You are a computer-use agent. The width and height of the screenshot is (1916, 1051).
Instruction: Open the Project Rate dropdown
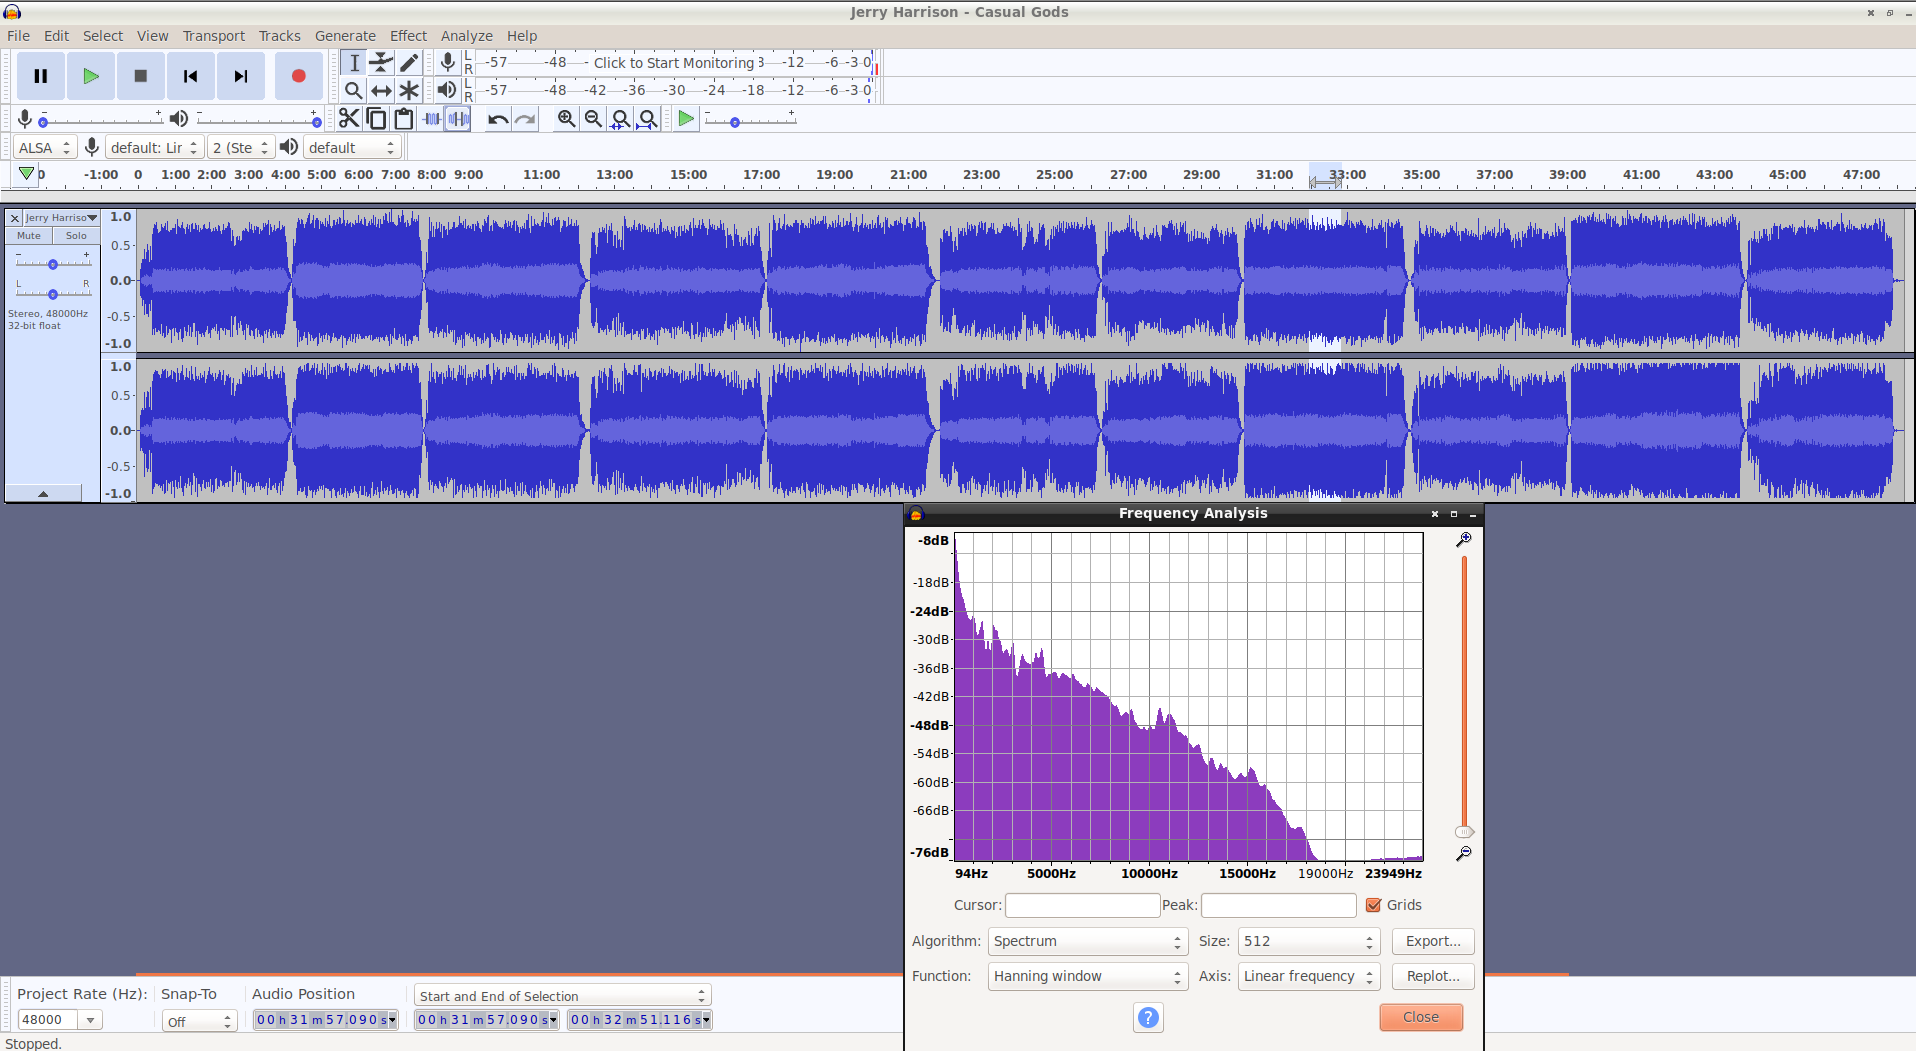point(90,1020)
